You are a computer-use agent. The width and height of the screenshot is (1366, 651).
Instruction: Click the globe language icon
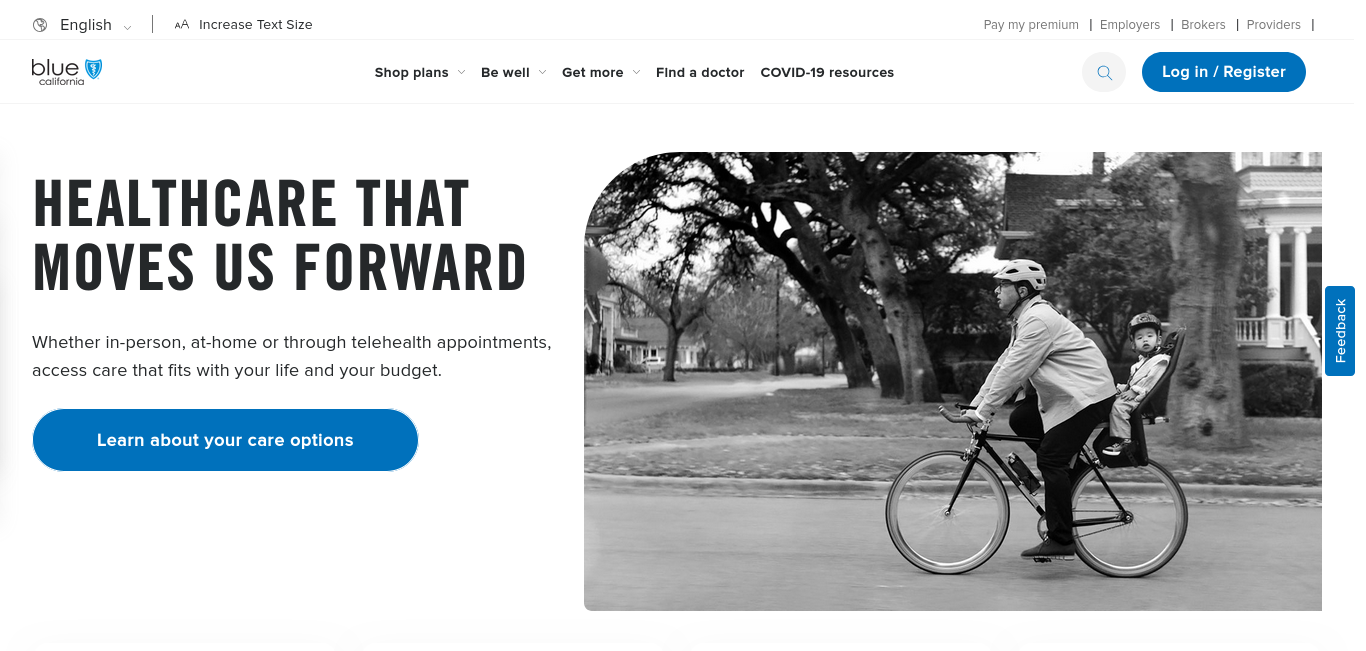(40, 25)
